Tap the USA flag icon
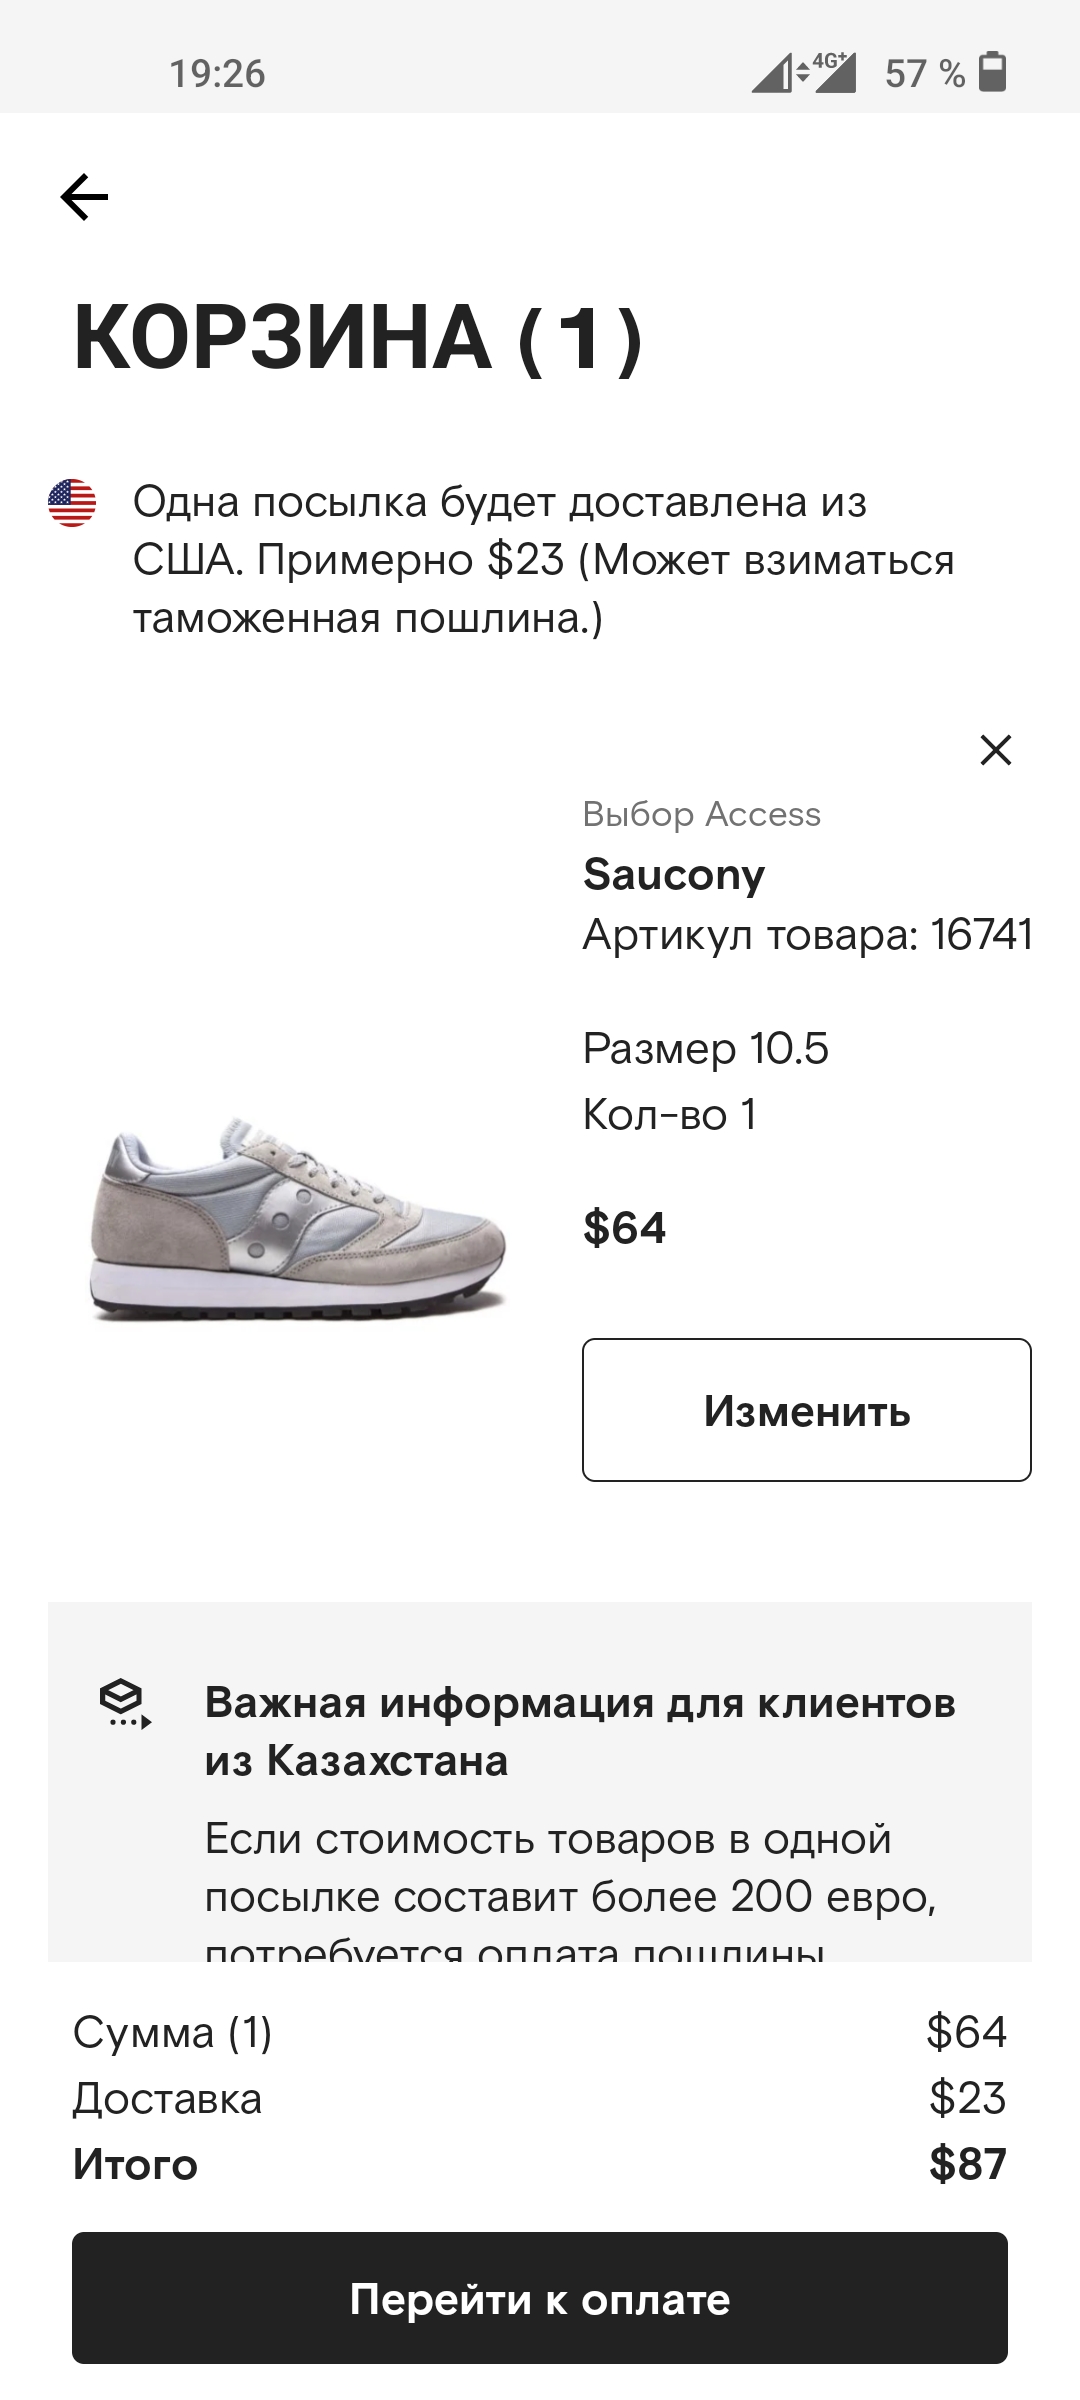Screen dimensions: 1080x2400 [72, 502]
